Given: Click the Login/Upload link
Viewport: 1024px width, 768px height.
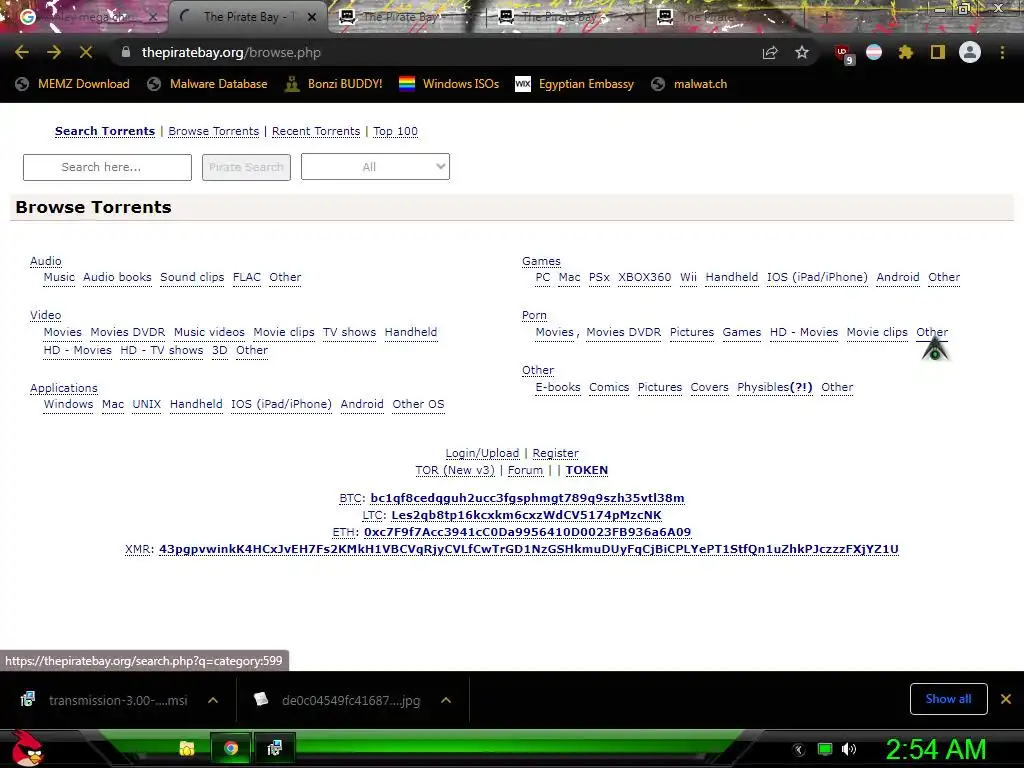Looking at the screenshot, I should coord(482,453).
